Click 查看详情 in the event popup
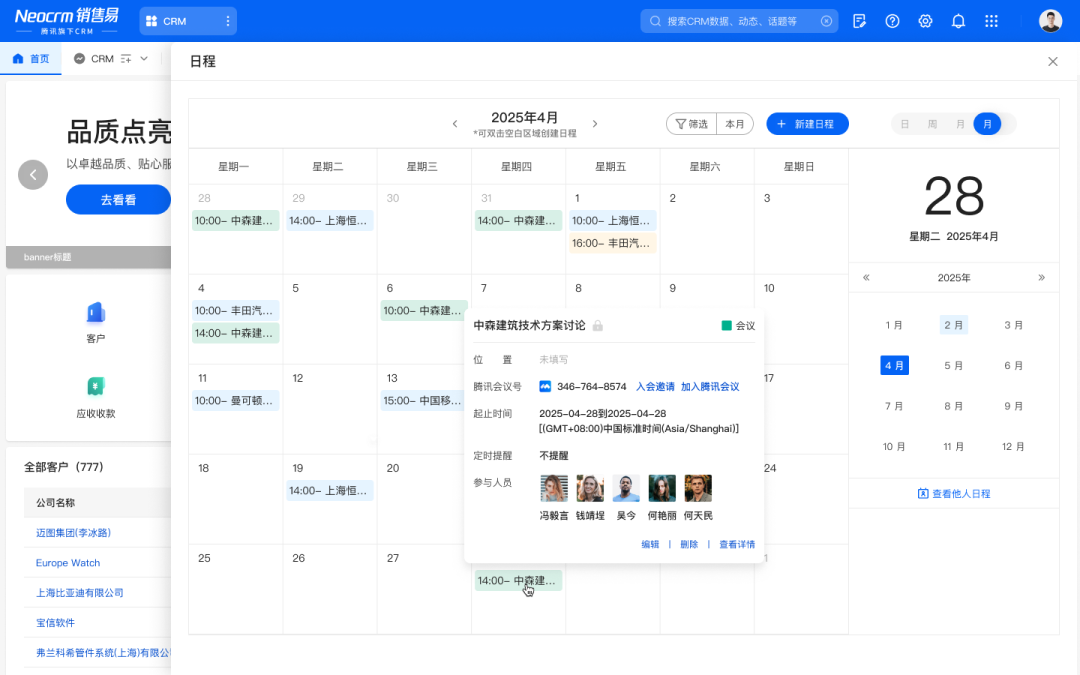 pyautogui.click(x=737, y=545)
